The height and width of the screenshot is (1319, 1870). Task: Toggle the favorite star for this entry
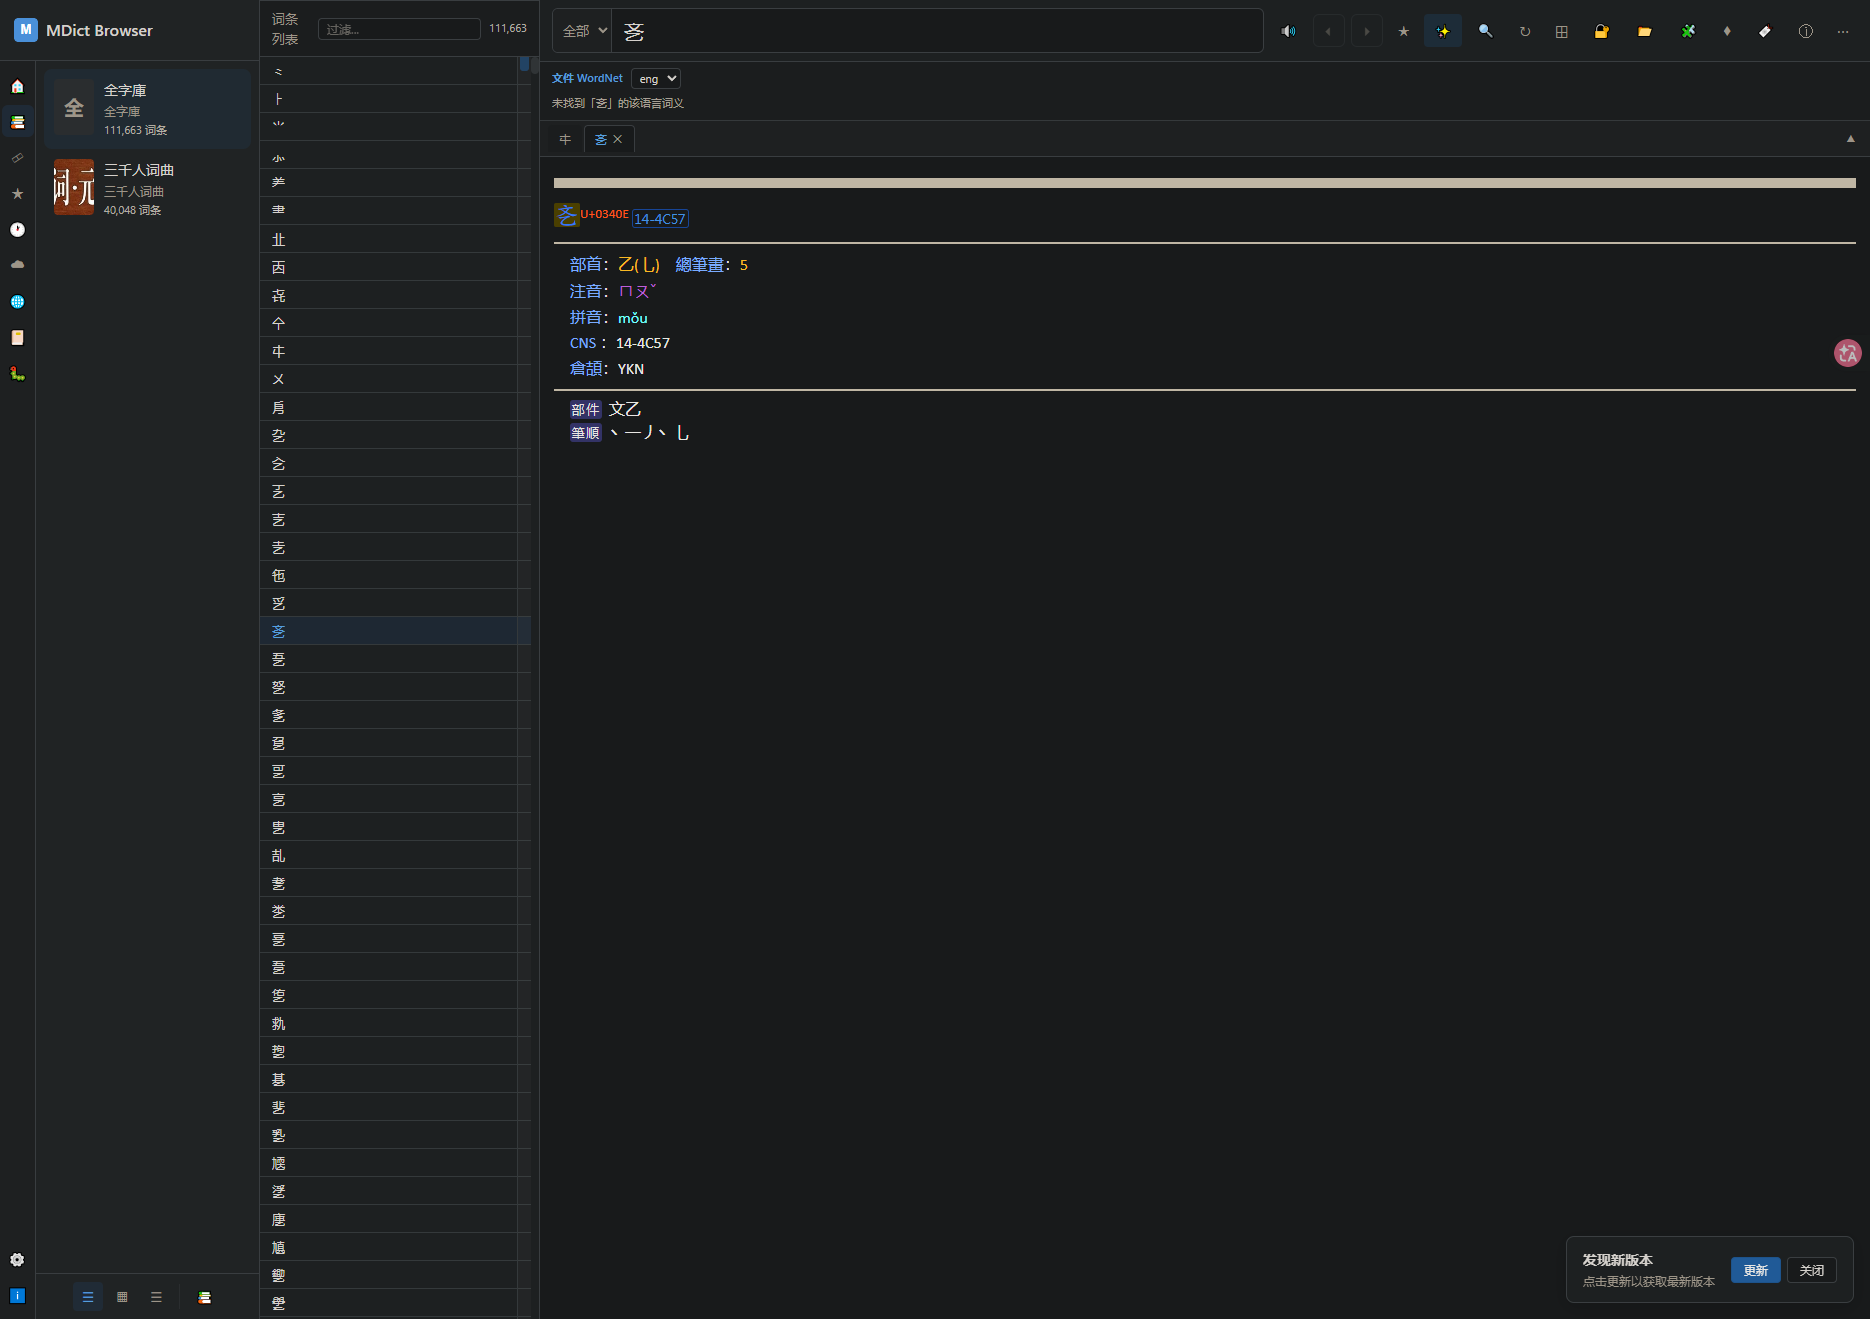[1403, 31]
